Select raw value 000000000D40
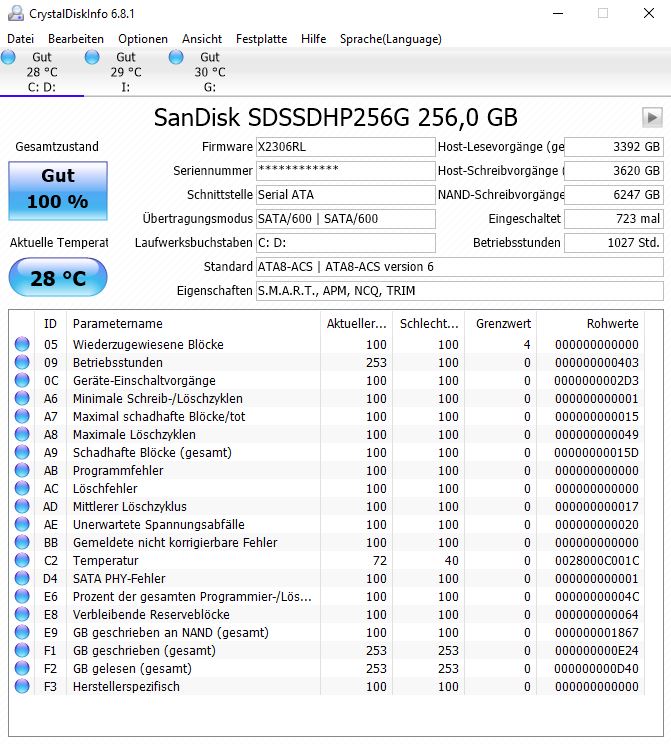Image resolution: width=671 pixels, height=744 pixels. tap(596, 669)
